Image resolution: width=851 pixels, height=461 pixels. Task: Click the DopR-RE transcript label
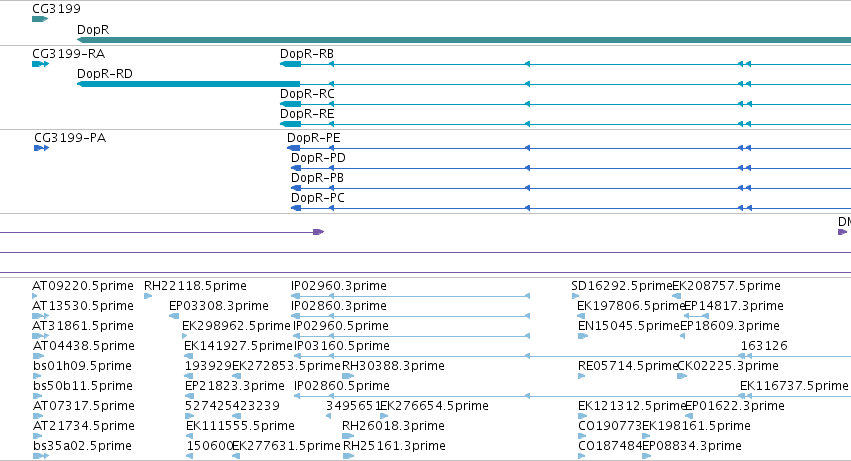307,113
